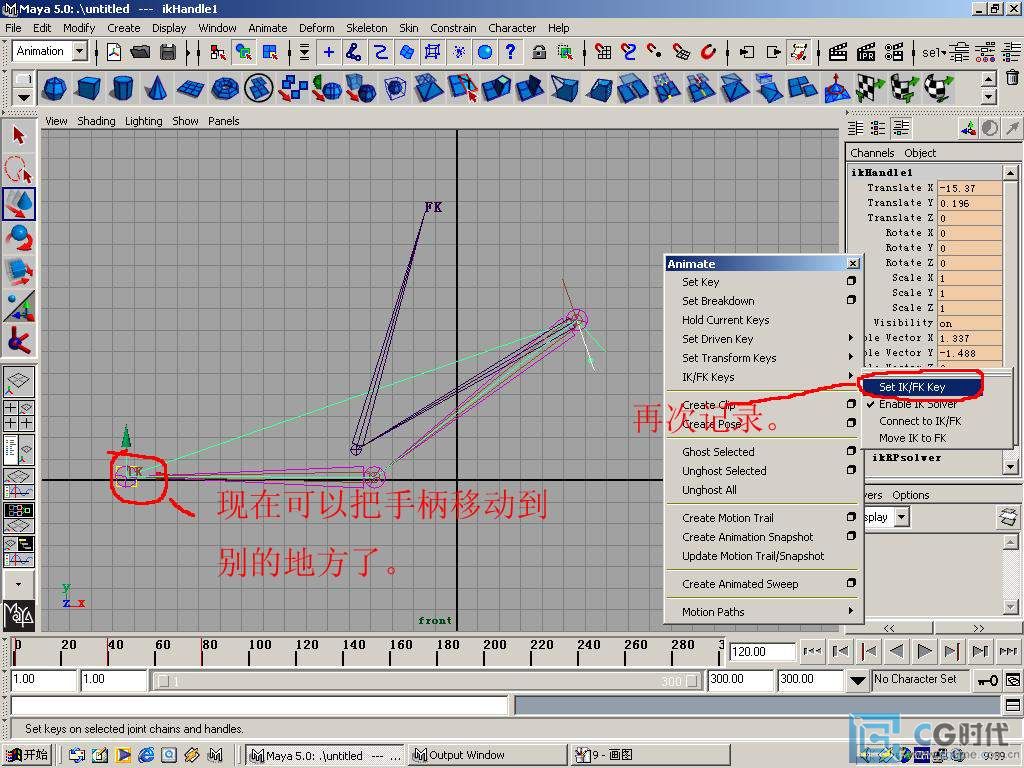Viewport: 1024px width, 768px height.
Task: Open Output Window from taskbar
Action: tap(486, 756)
